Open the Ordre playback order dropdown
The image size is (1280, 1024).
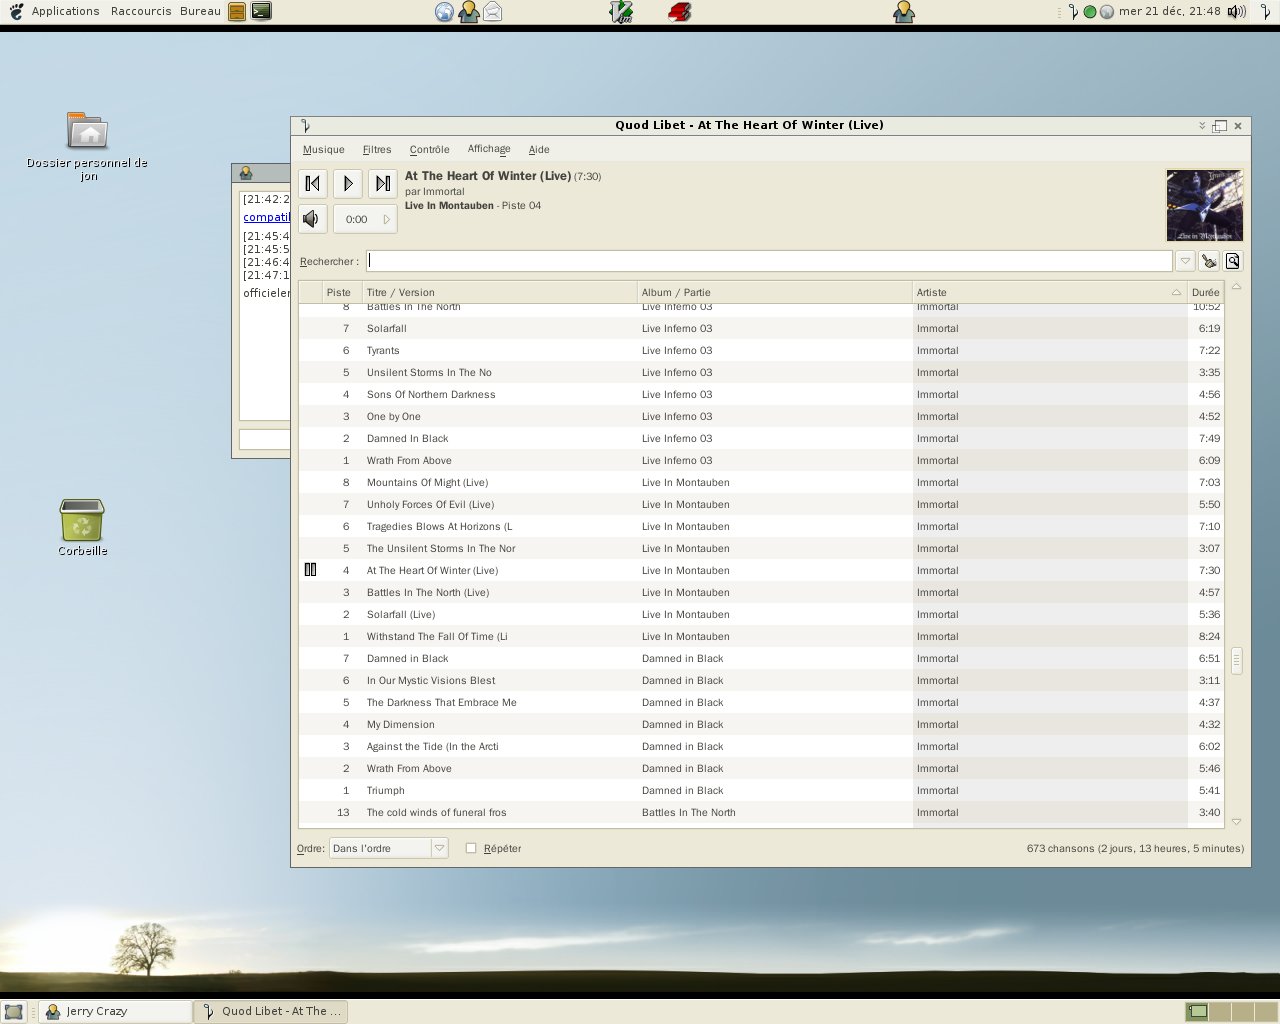[x=388, y=848]
